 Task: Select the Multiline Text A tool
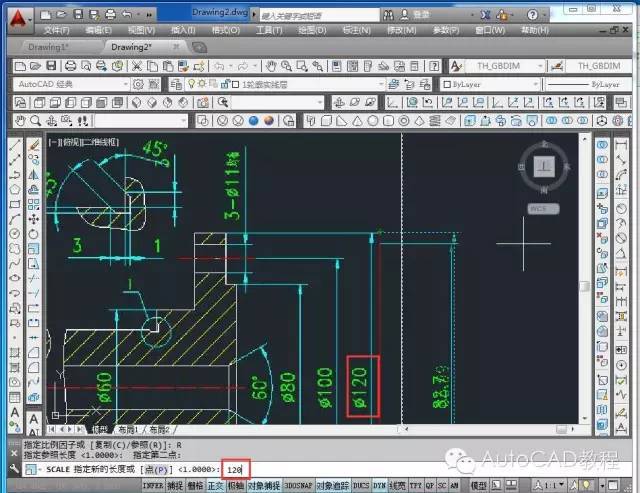coord(15,412)
